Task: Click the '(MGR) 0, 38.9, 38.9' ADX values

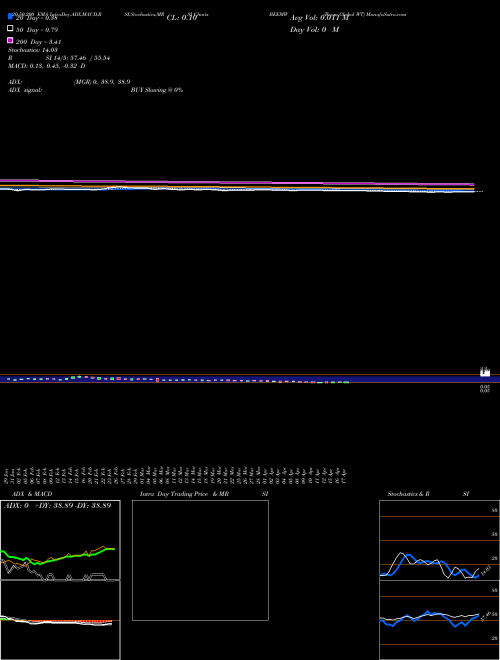Action: [102, 82]
